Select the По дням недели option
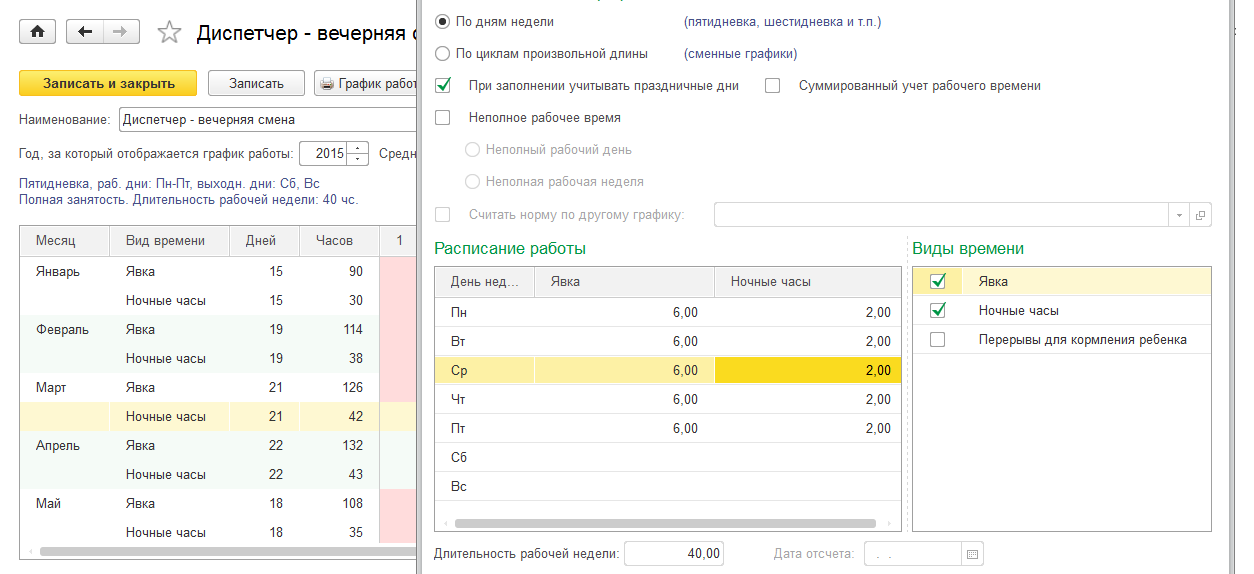 coord(442,21)
